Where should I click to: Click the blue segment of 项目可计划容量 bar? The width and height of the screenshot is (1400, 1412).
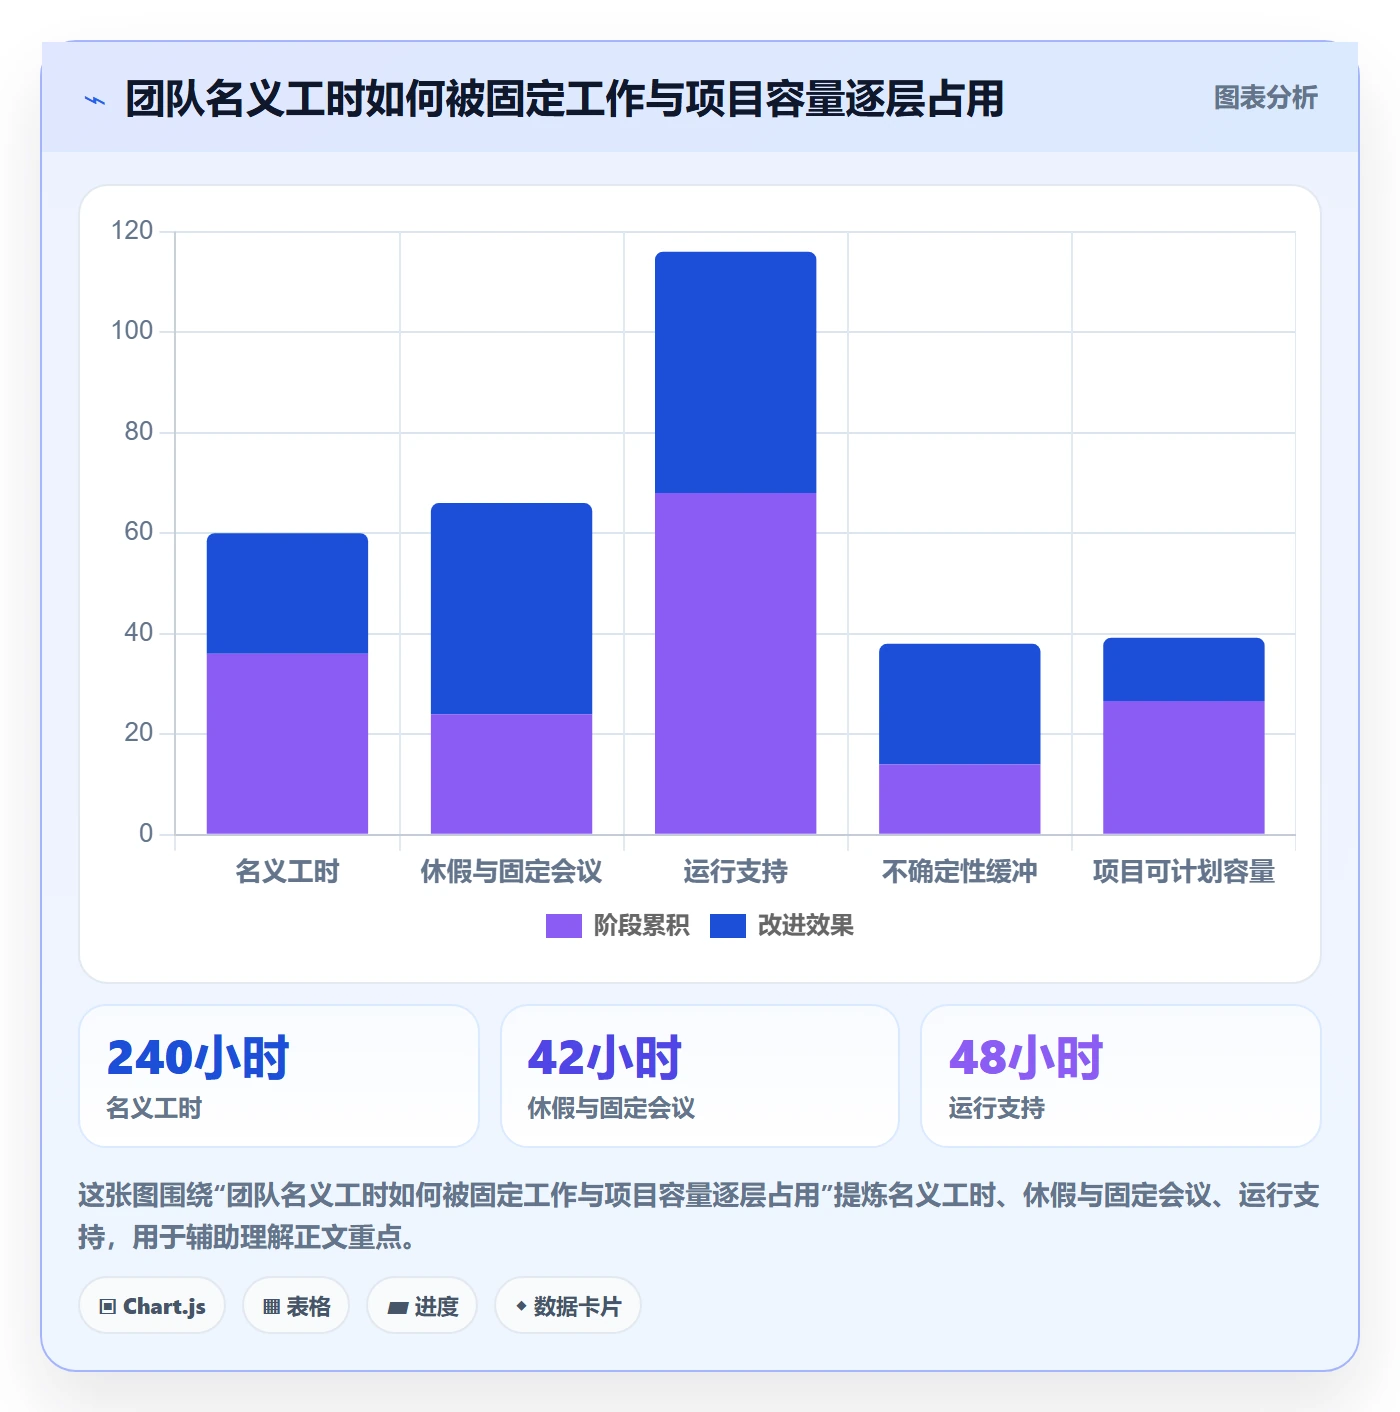(1183, 669)
